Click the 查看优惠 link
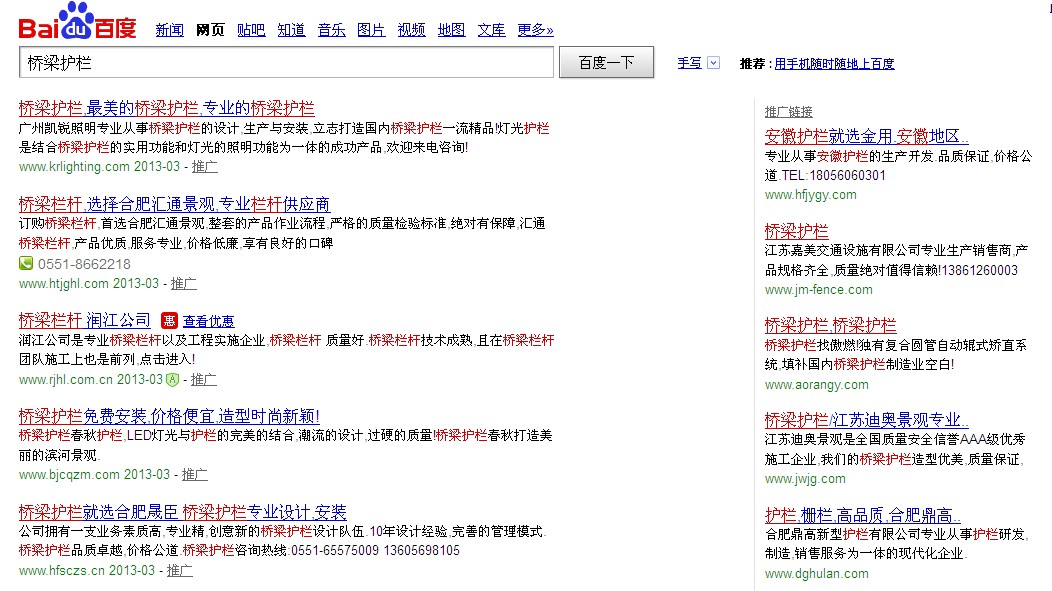Screen dimensions: 1052x591 point(209,321)
